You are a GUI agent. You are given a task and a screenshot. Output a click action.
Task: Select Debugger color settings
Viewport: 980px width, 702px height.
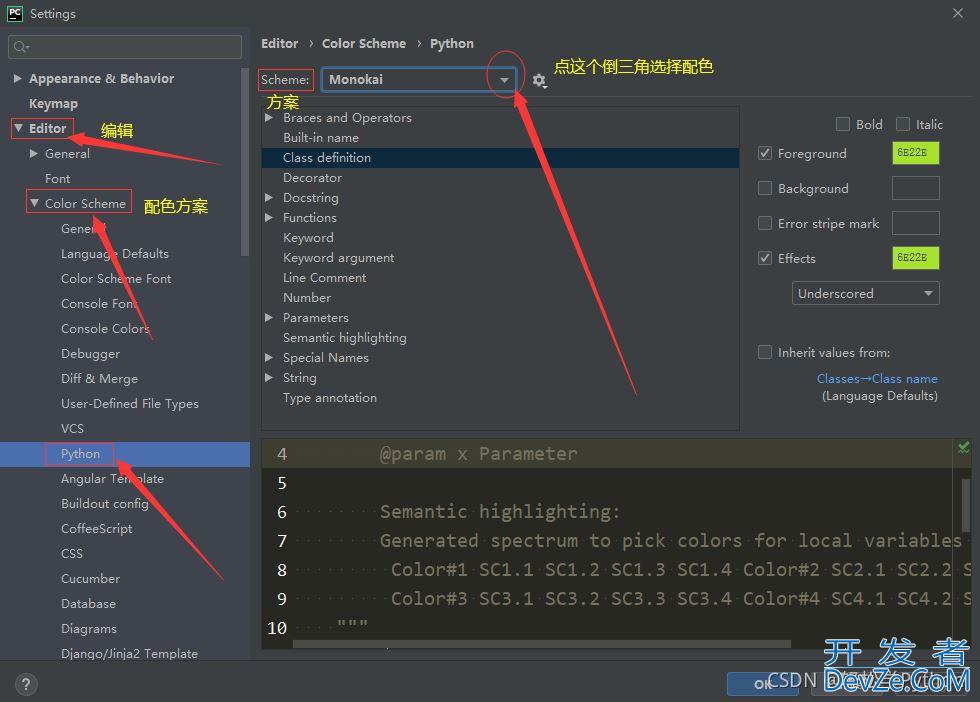point(91,354)
